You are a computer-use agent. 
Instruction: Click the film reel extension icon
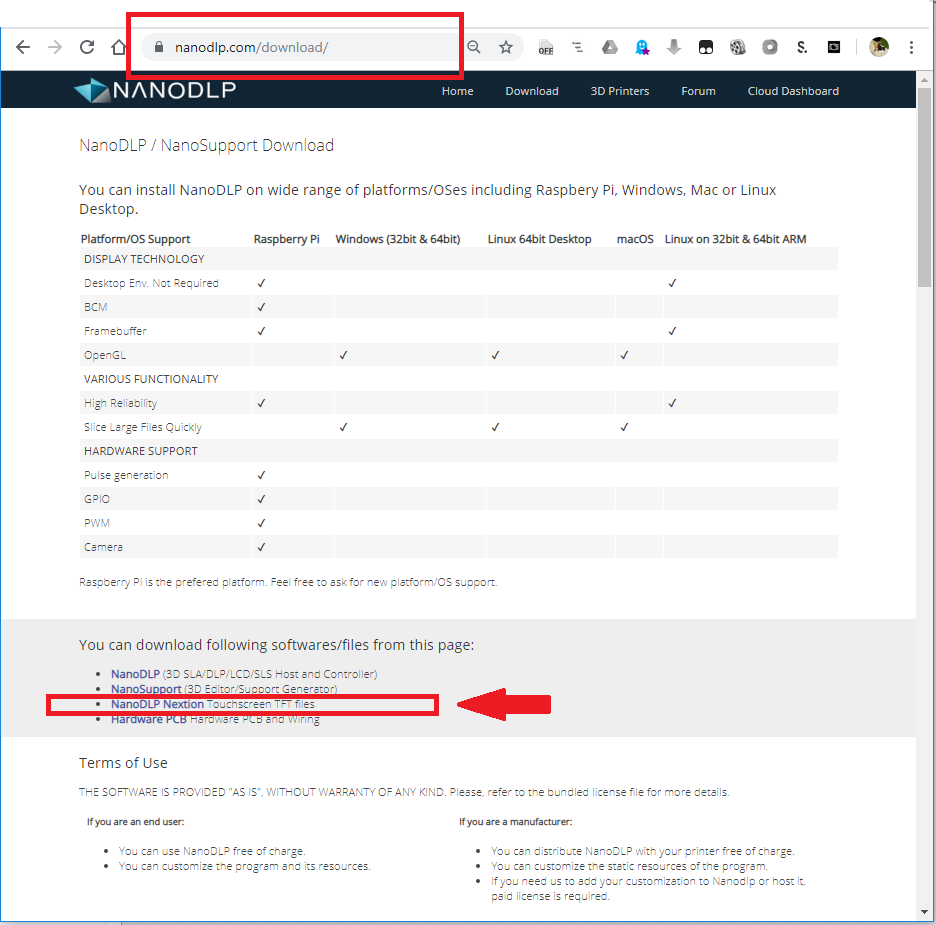(738, 47)
